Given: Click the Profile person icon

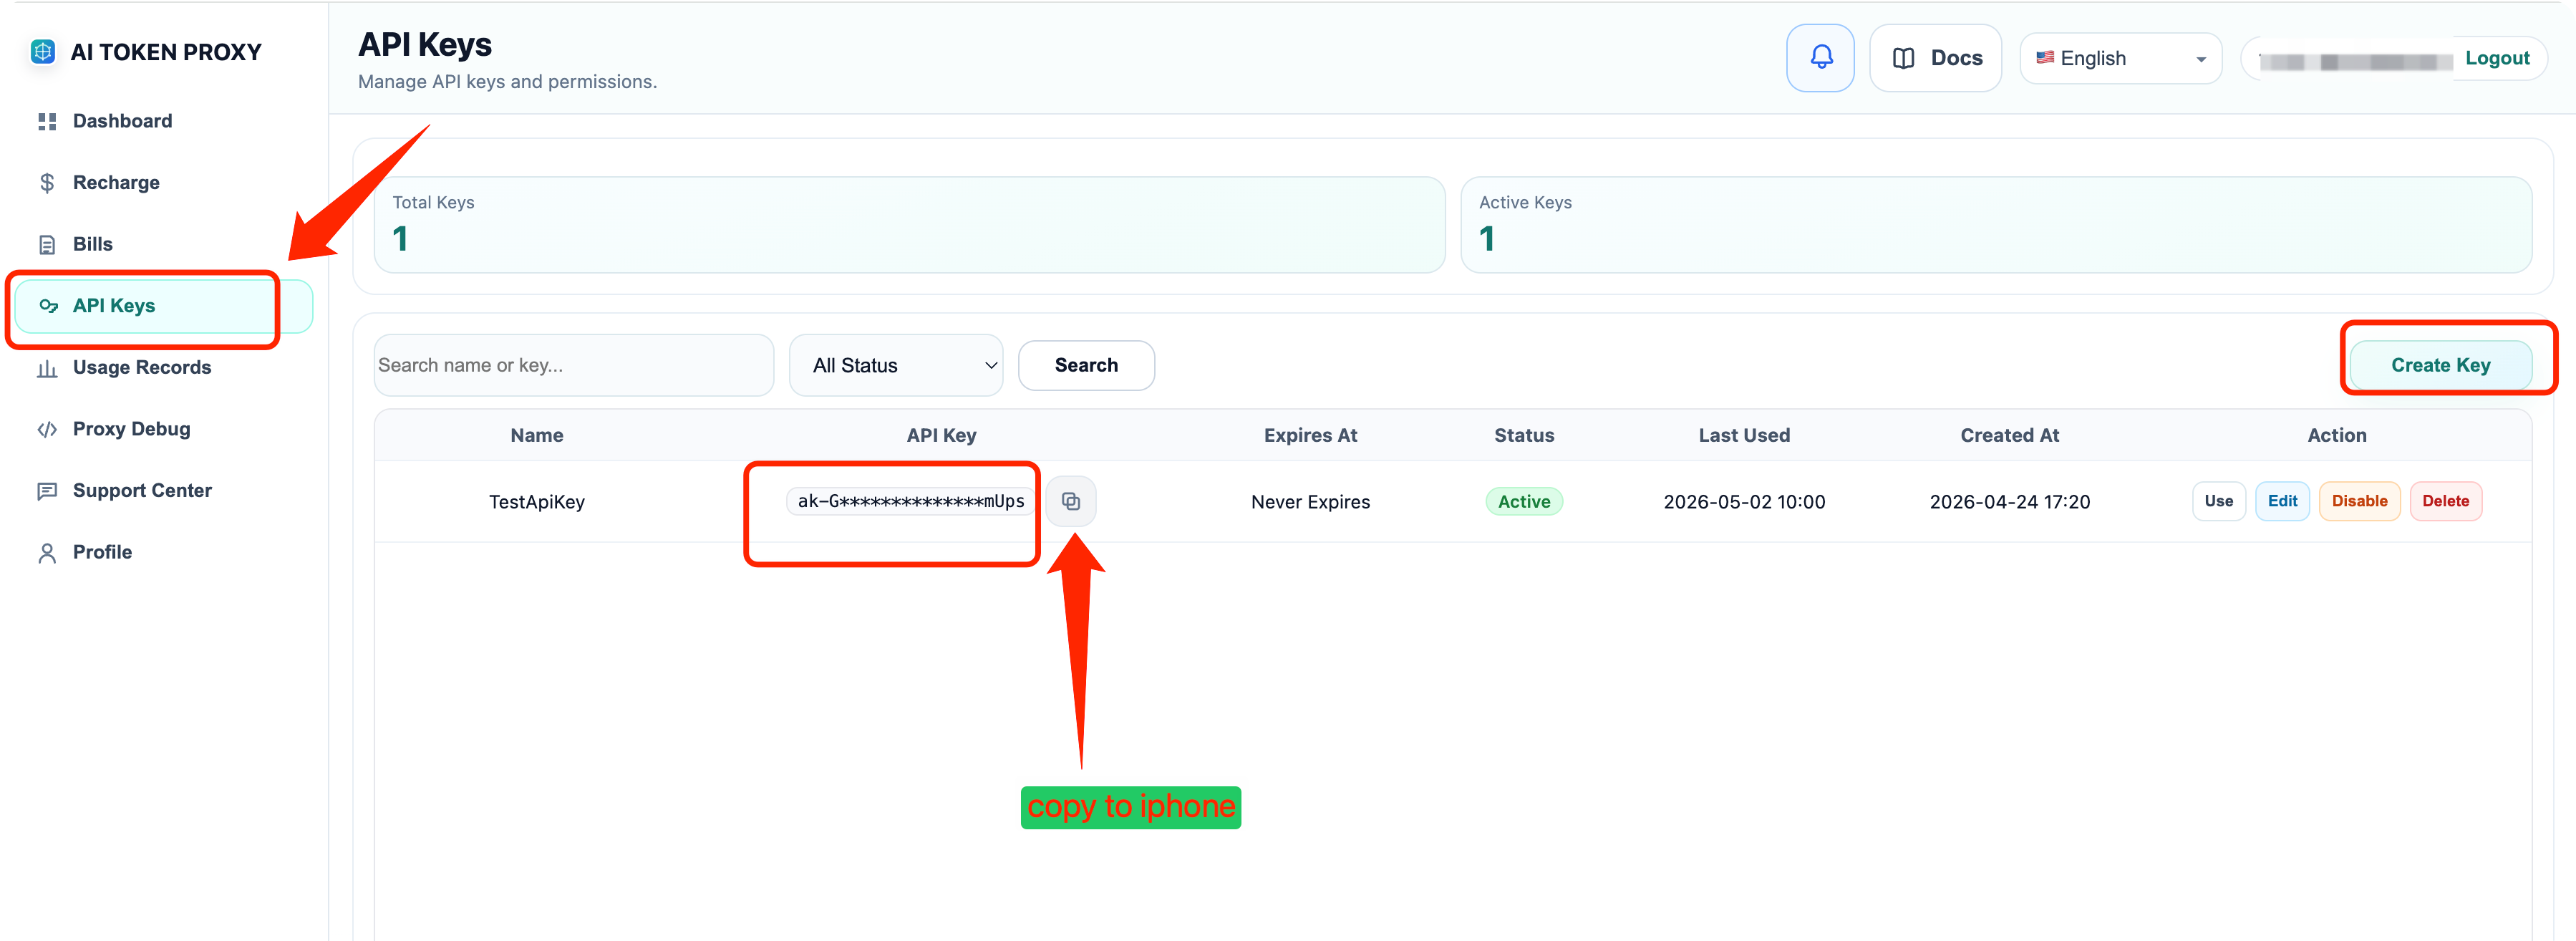Looking at the screenshot, I should (47, 553).
